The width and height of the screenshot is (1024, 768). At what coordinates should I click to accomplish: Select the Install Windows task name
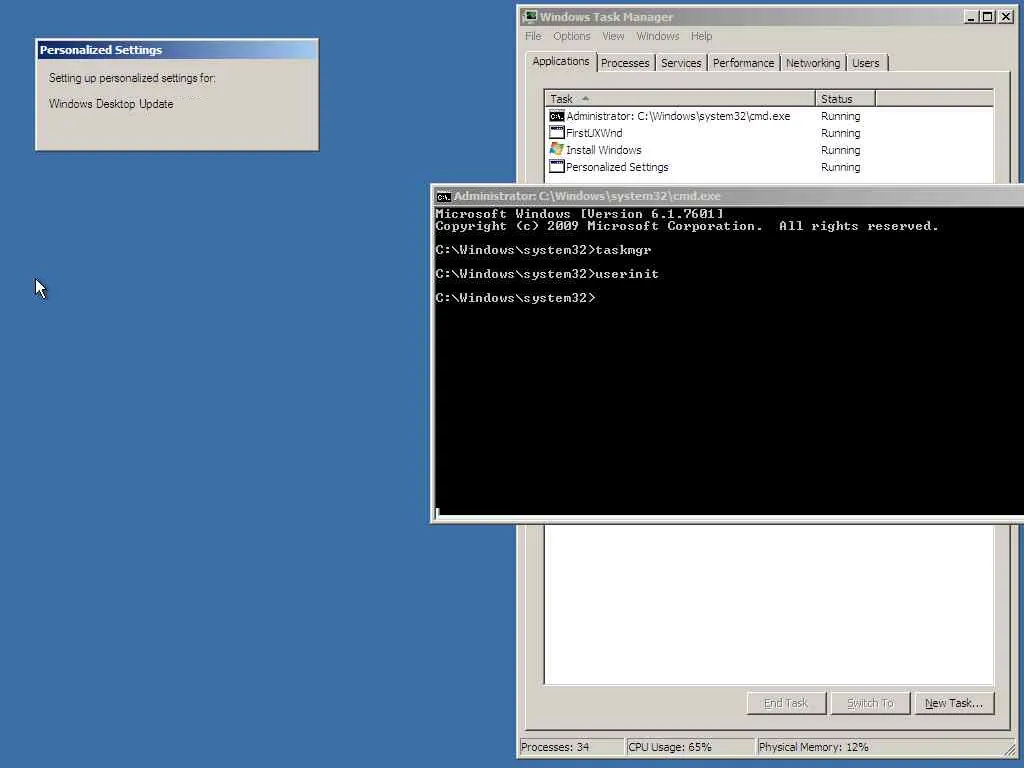pos(603,150)
